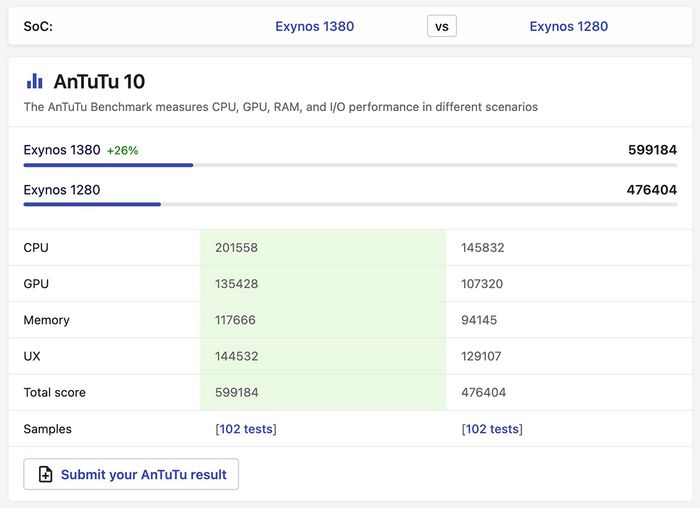The height and width of the screenshot is (508, 700).
Task: Click GPU value 107320
Action: [482, 284]
